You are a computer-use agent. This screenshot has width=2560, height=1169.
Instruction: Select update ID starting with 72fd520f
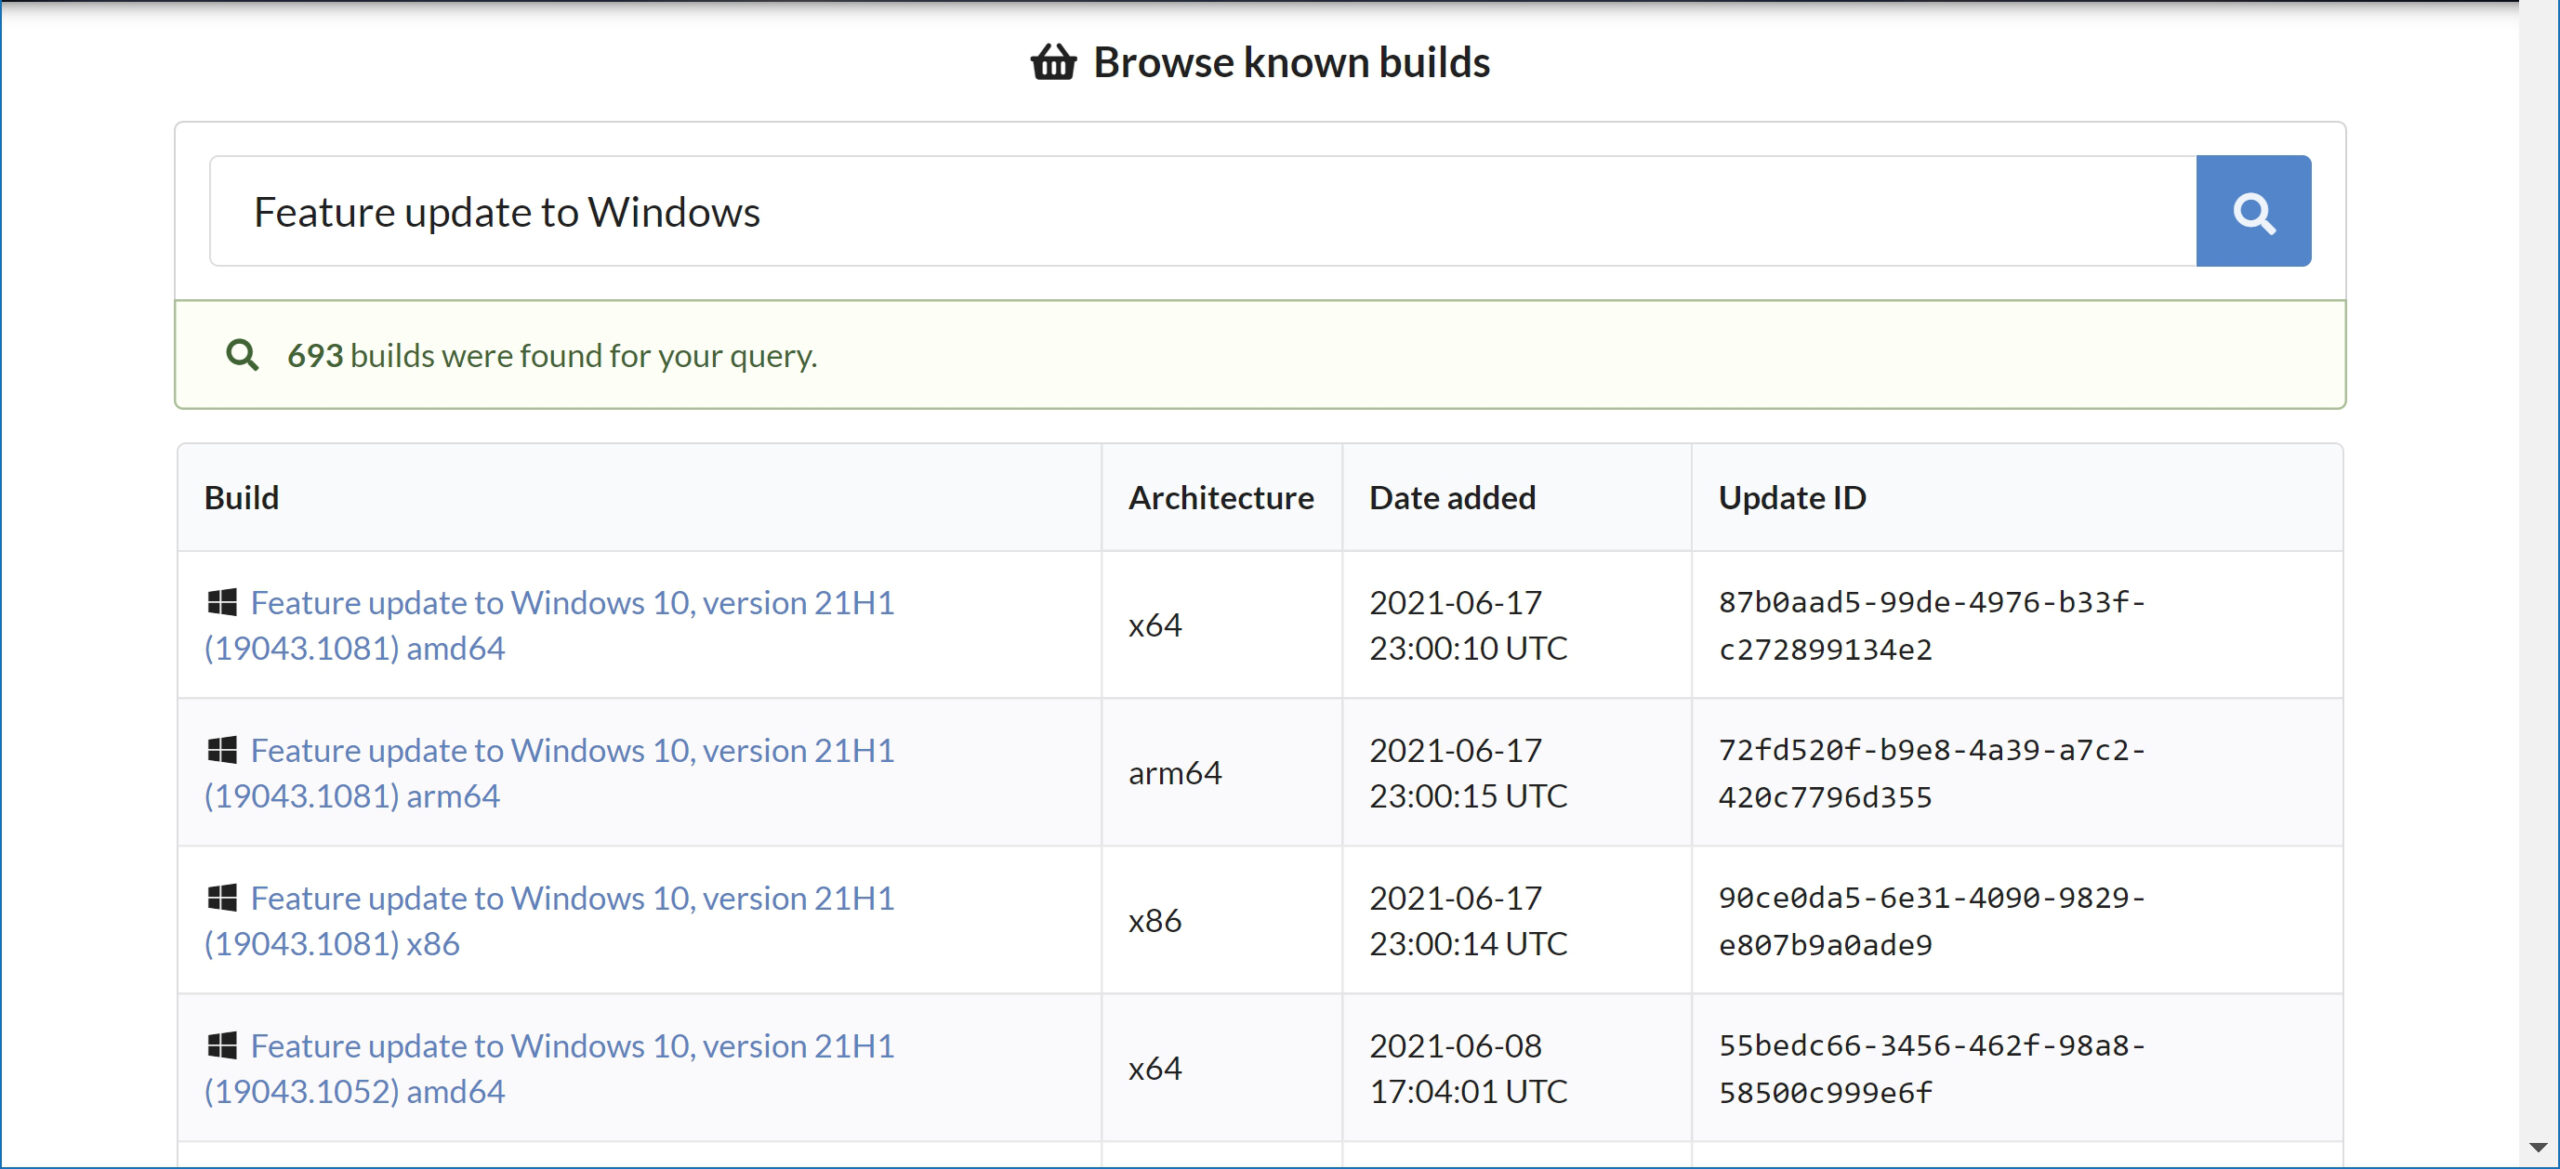point(1932,773)
